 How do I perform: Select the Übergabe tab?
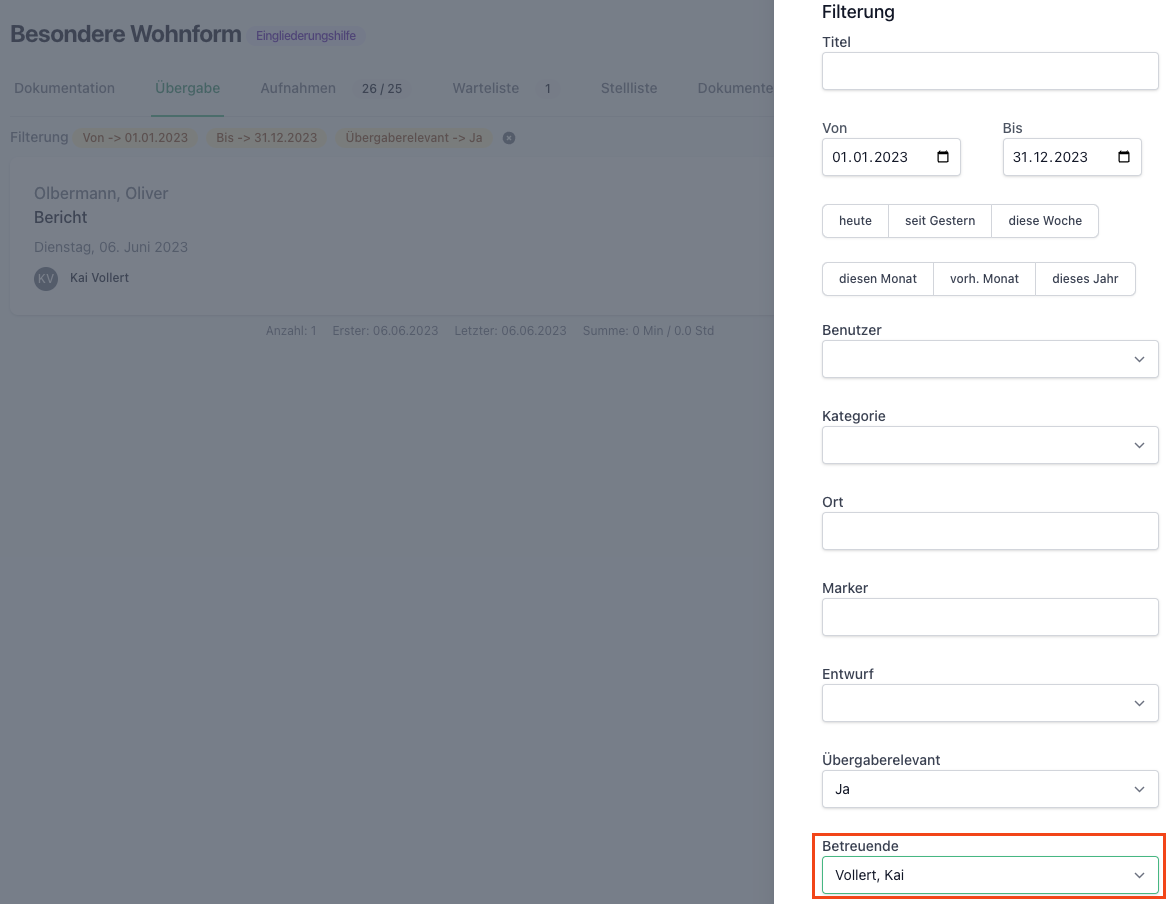(x=187, y=88)
